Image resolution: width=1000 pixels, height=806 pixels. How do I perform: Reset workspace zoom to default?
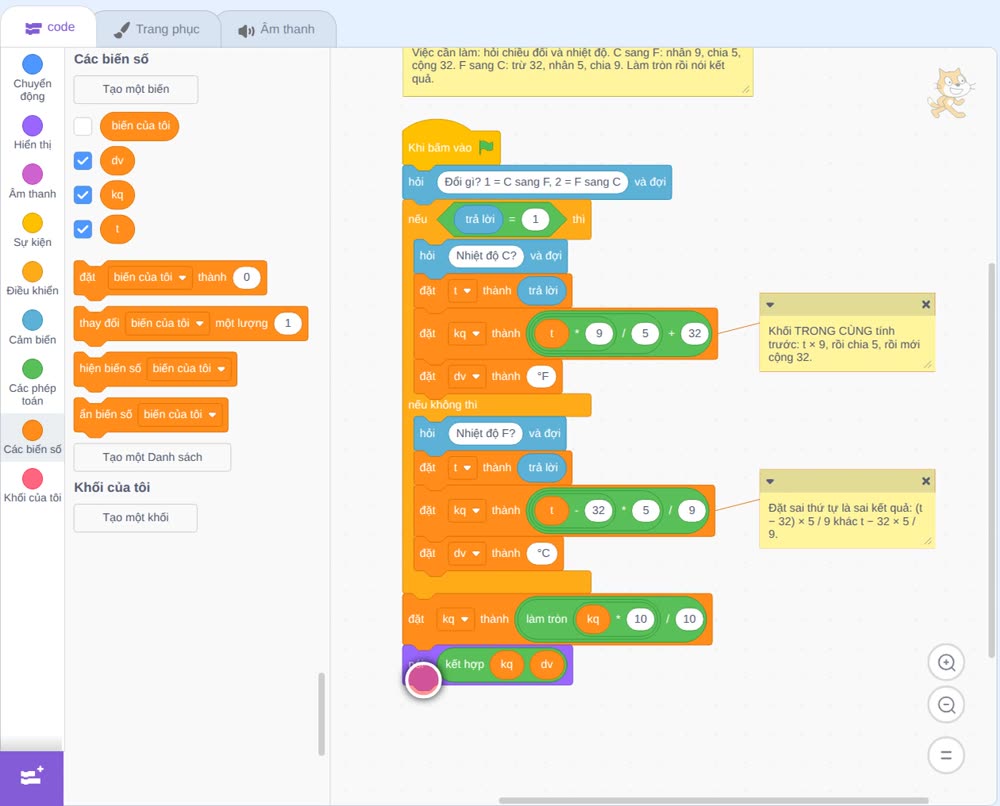[946, 756]
